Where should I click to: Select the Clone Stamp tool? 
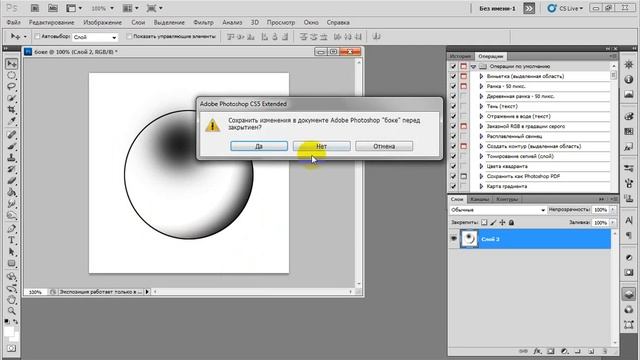tap(11, 158)
